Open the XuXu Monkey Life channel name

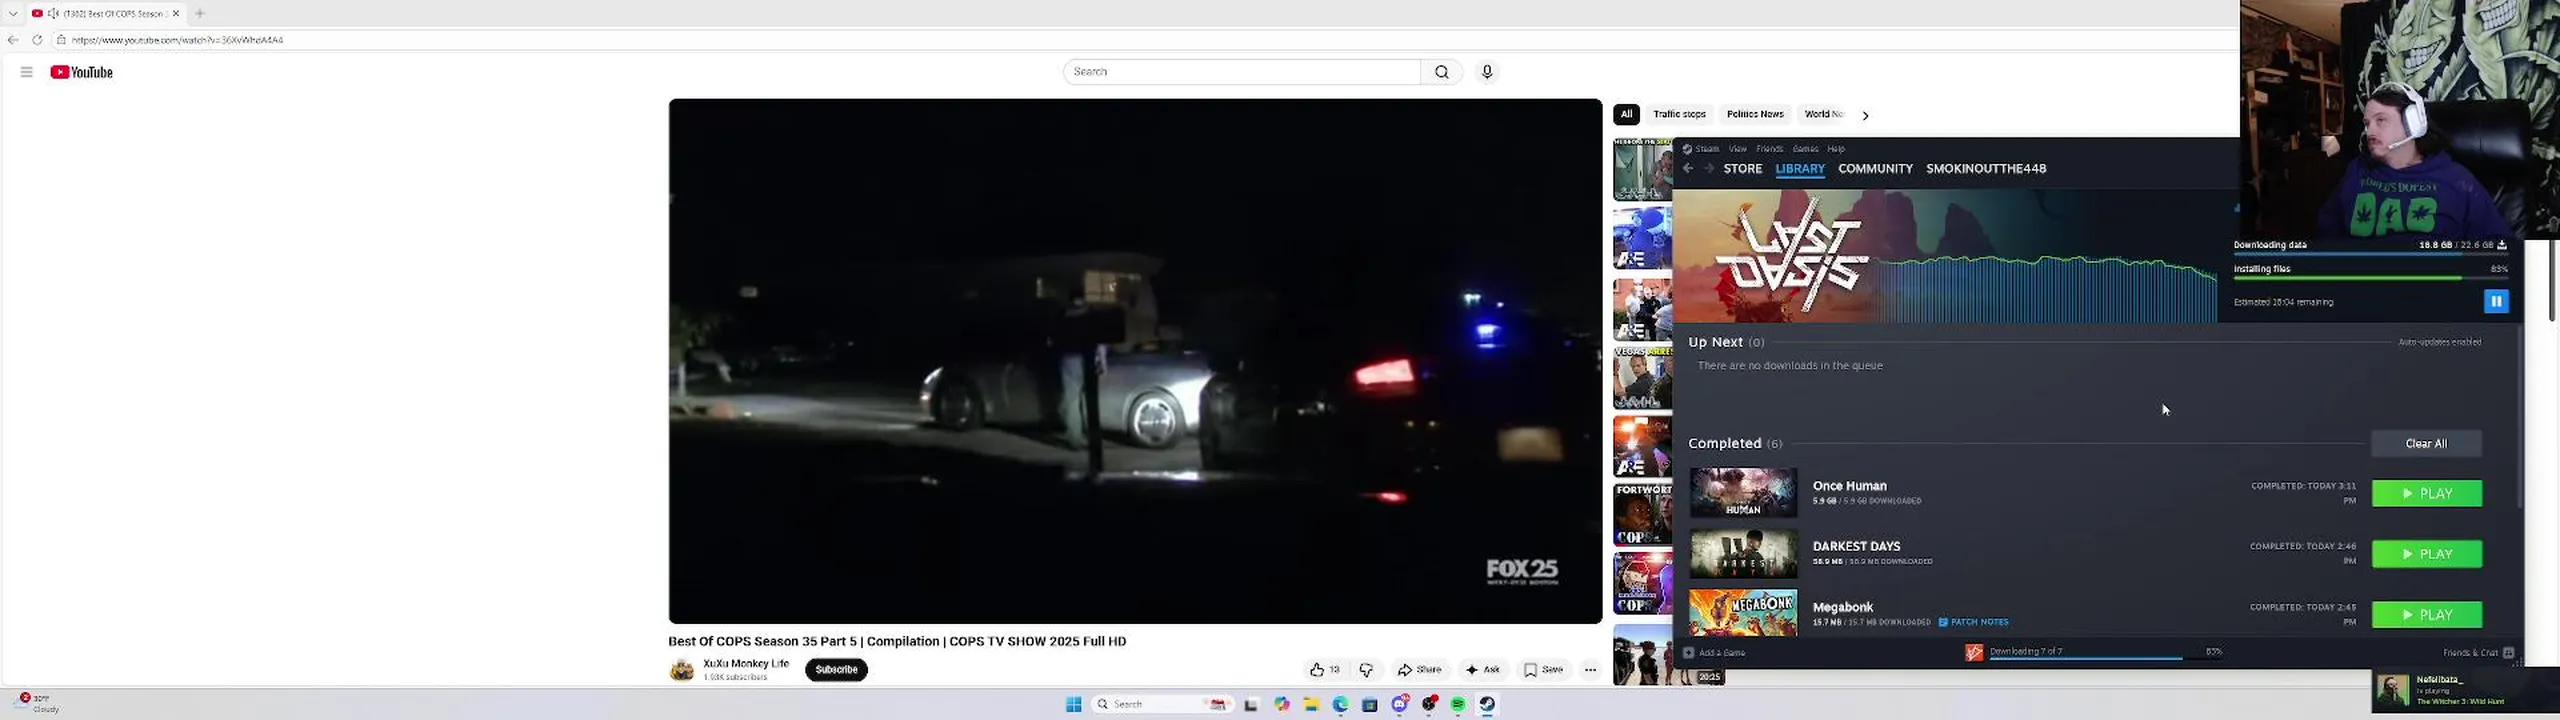746,663
